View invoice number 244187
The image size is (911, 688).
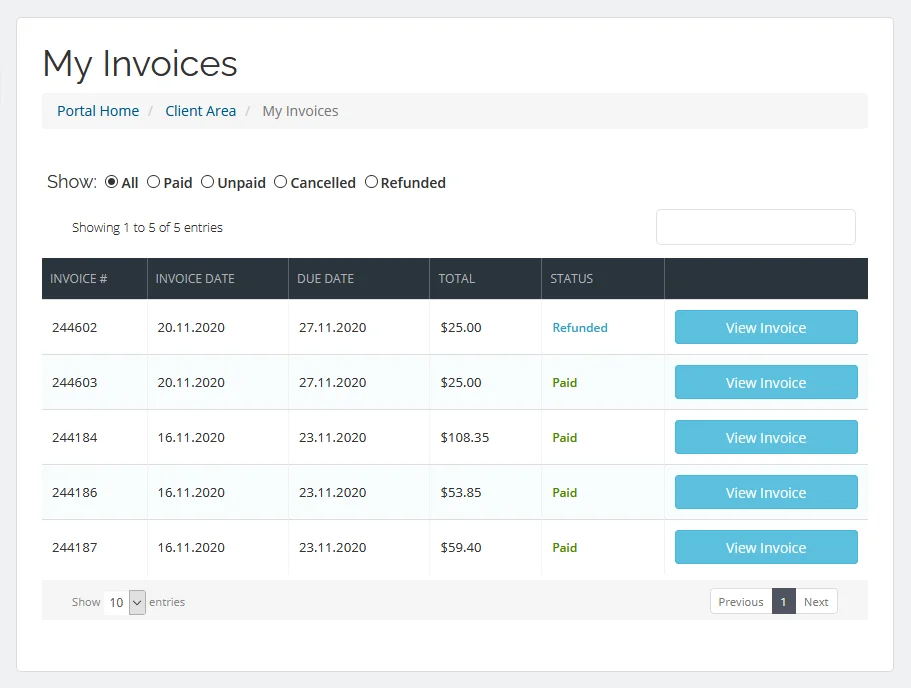(766, 547)
